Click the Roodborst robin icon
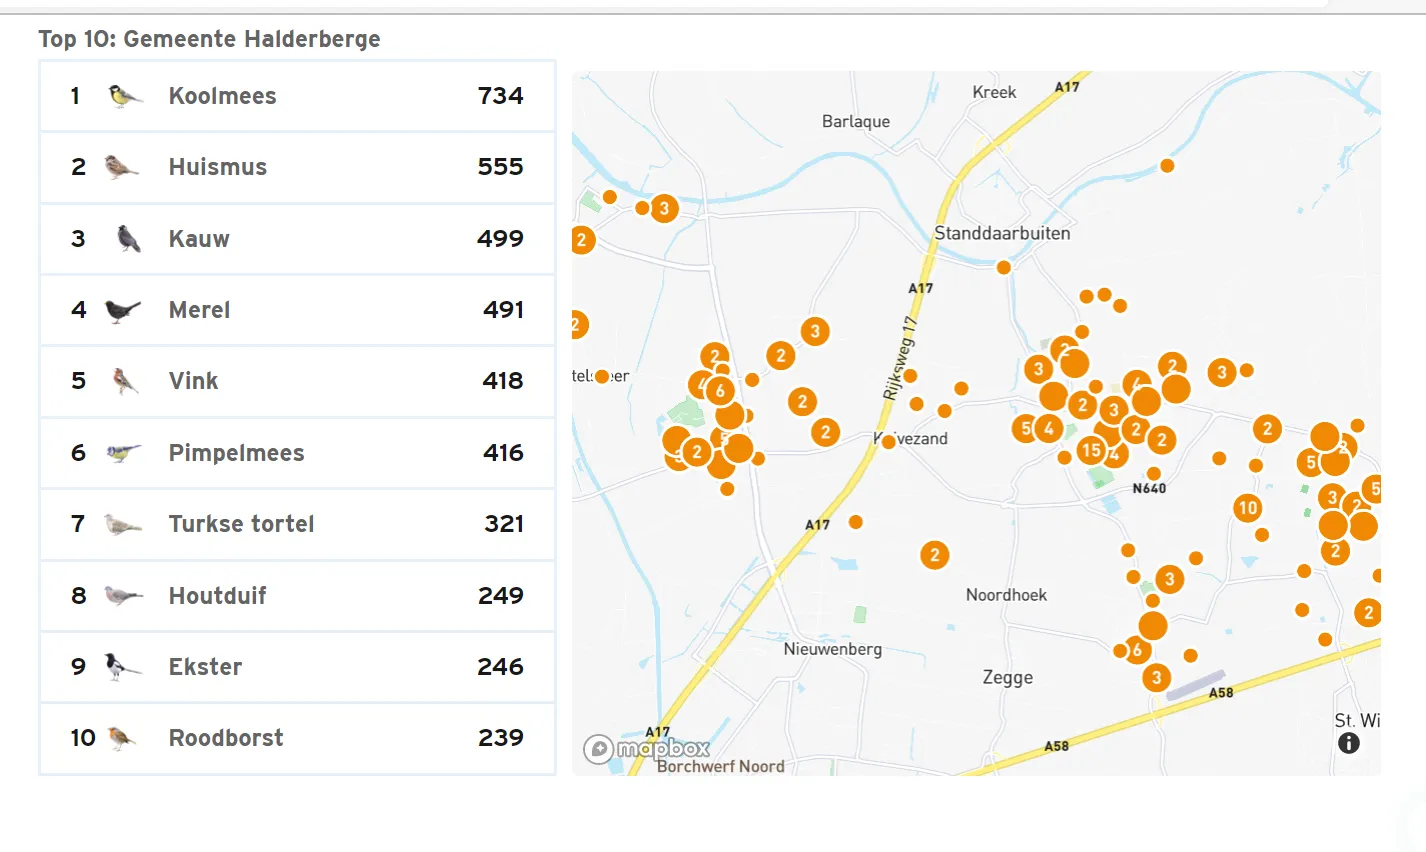 point(122,738)
